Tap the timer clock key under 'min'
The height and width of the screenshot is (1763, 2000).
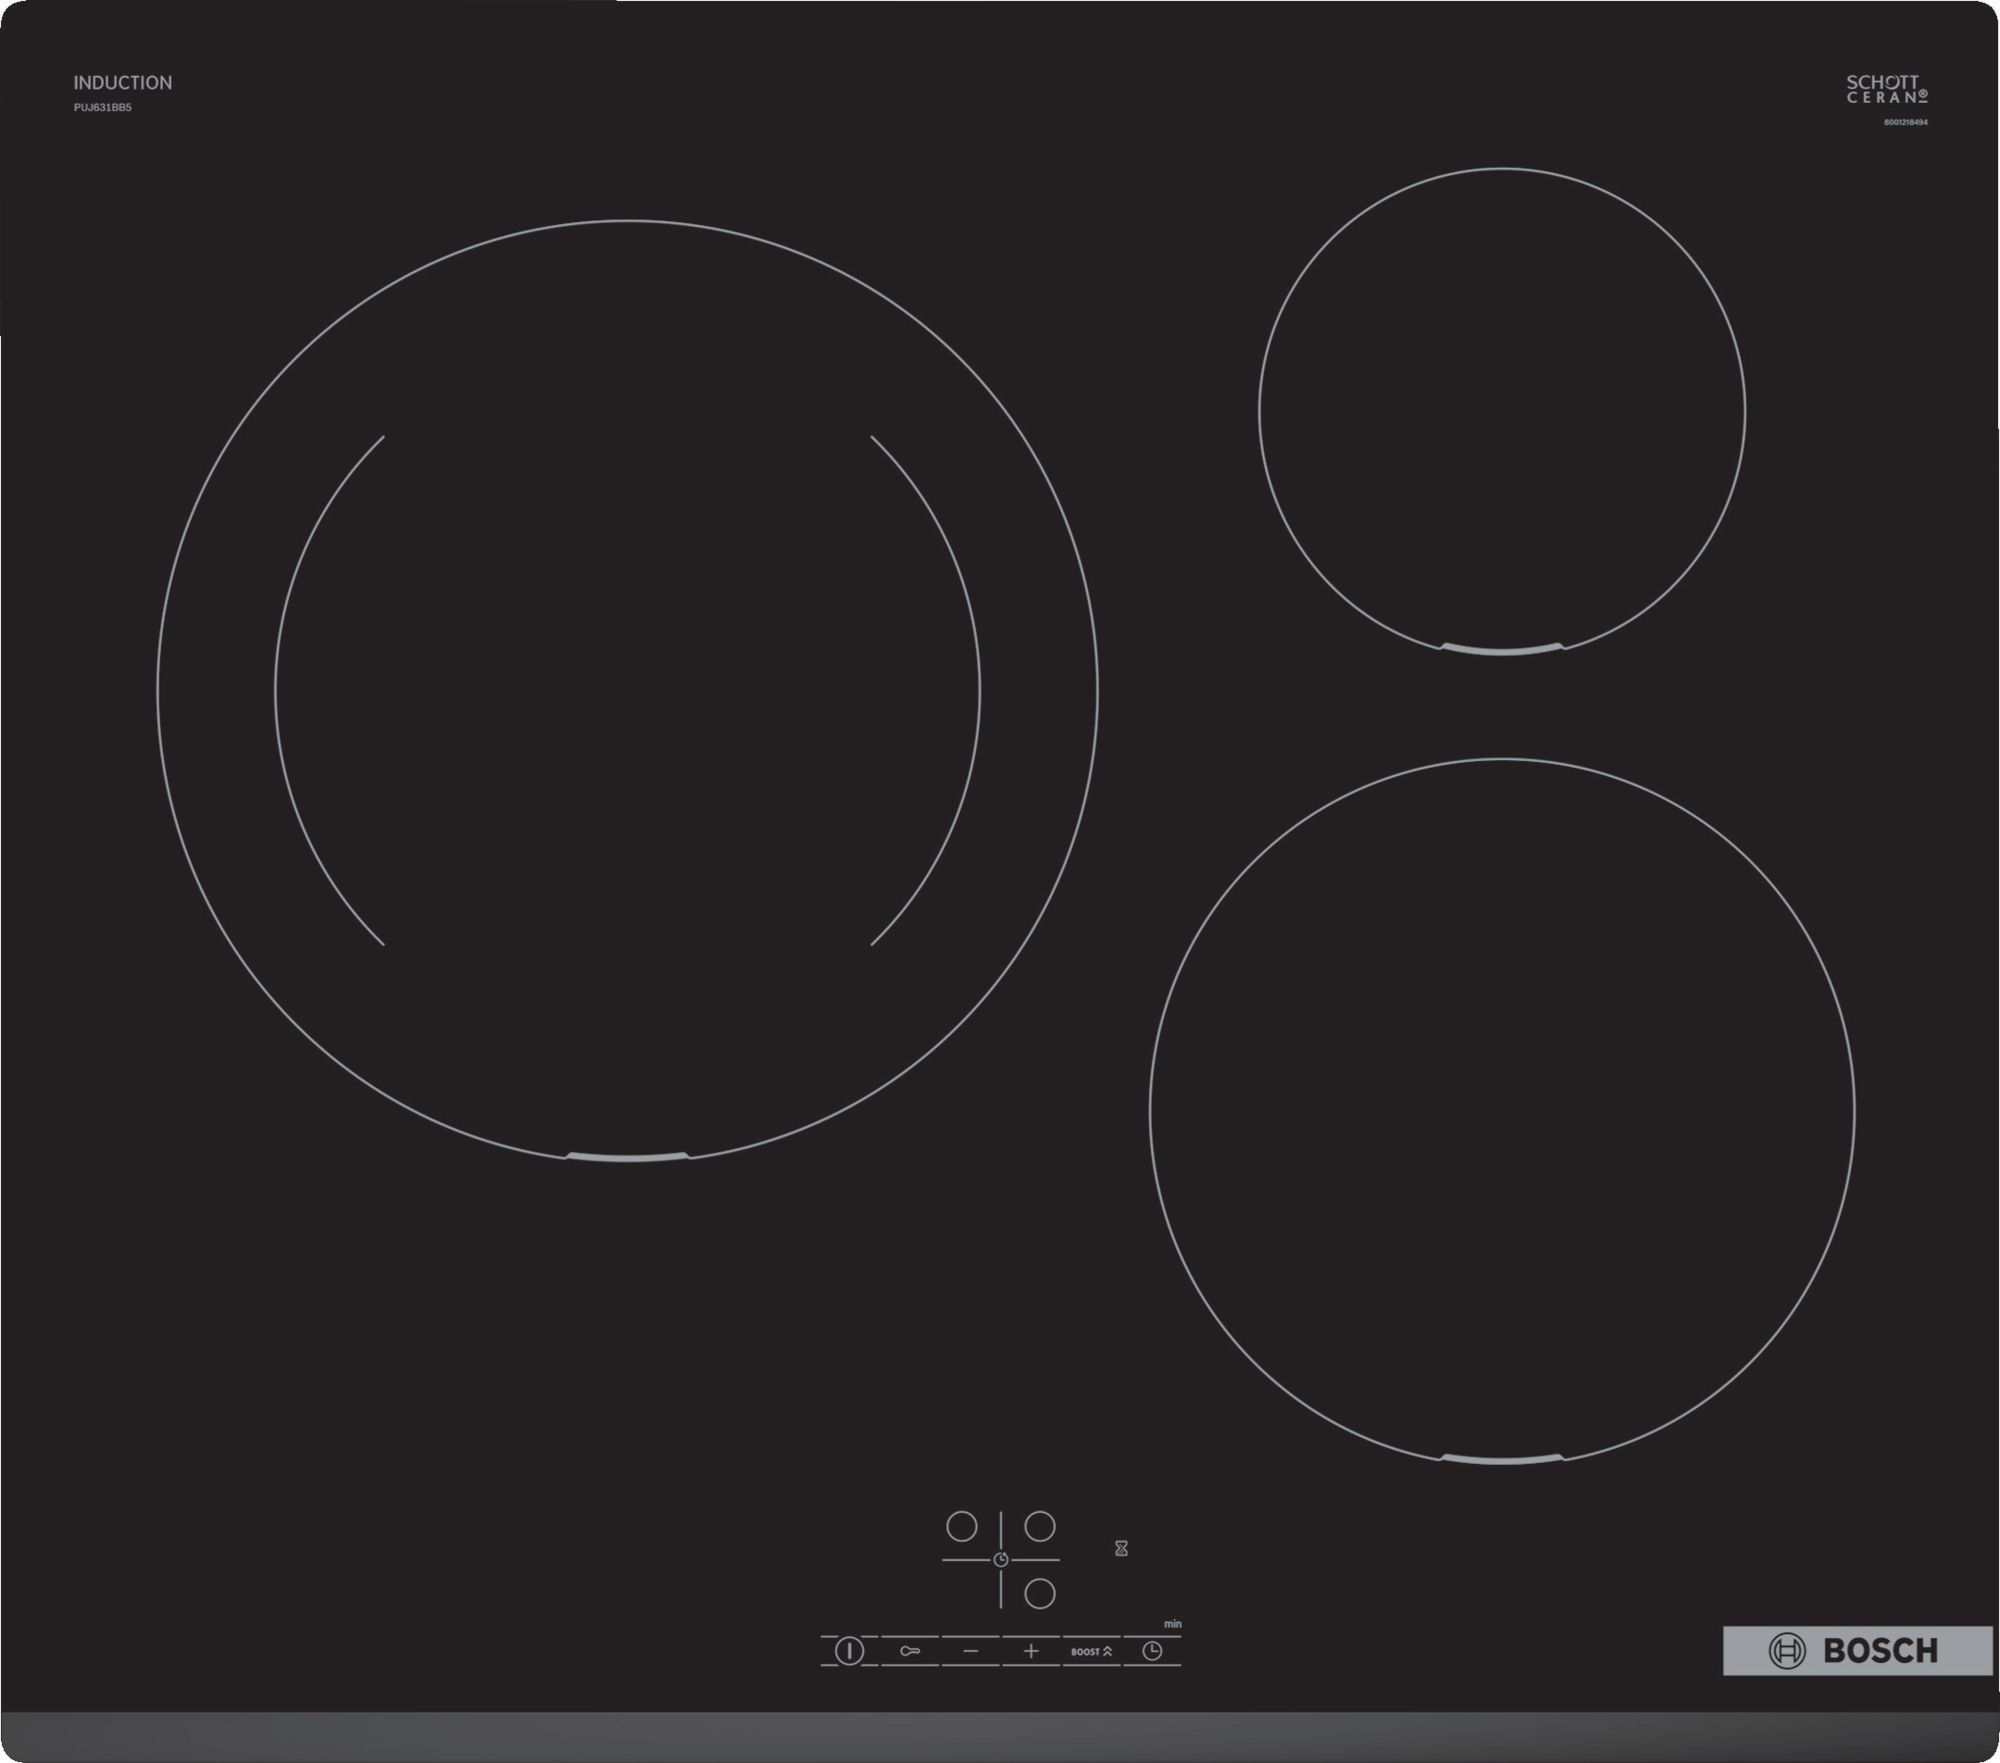click(x=1152, y=1651)
